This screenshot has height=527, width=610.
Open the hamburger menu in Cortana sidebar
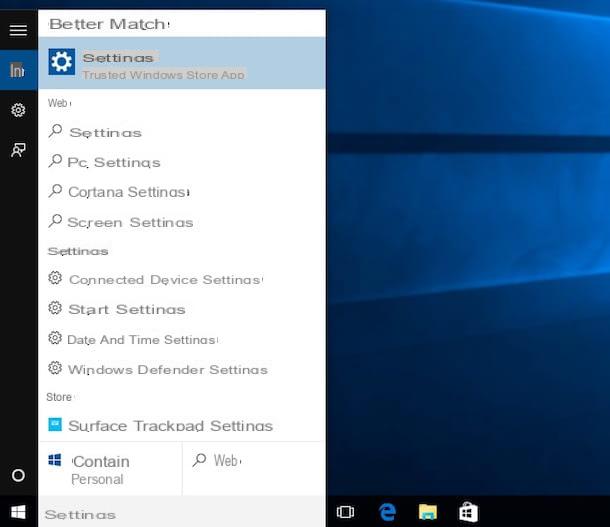pos(18,30)
